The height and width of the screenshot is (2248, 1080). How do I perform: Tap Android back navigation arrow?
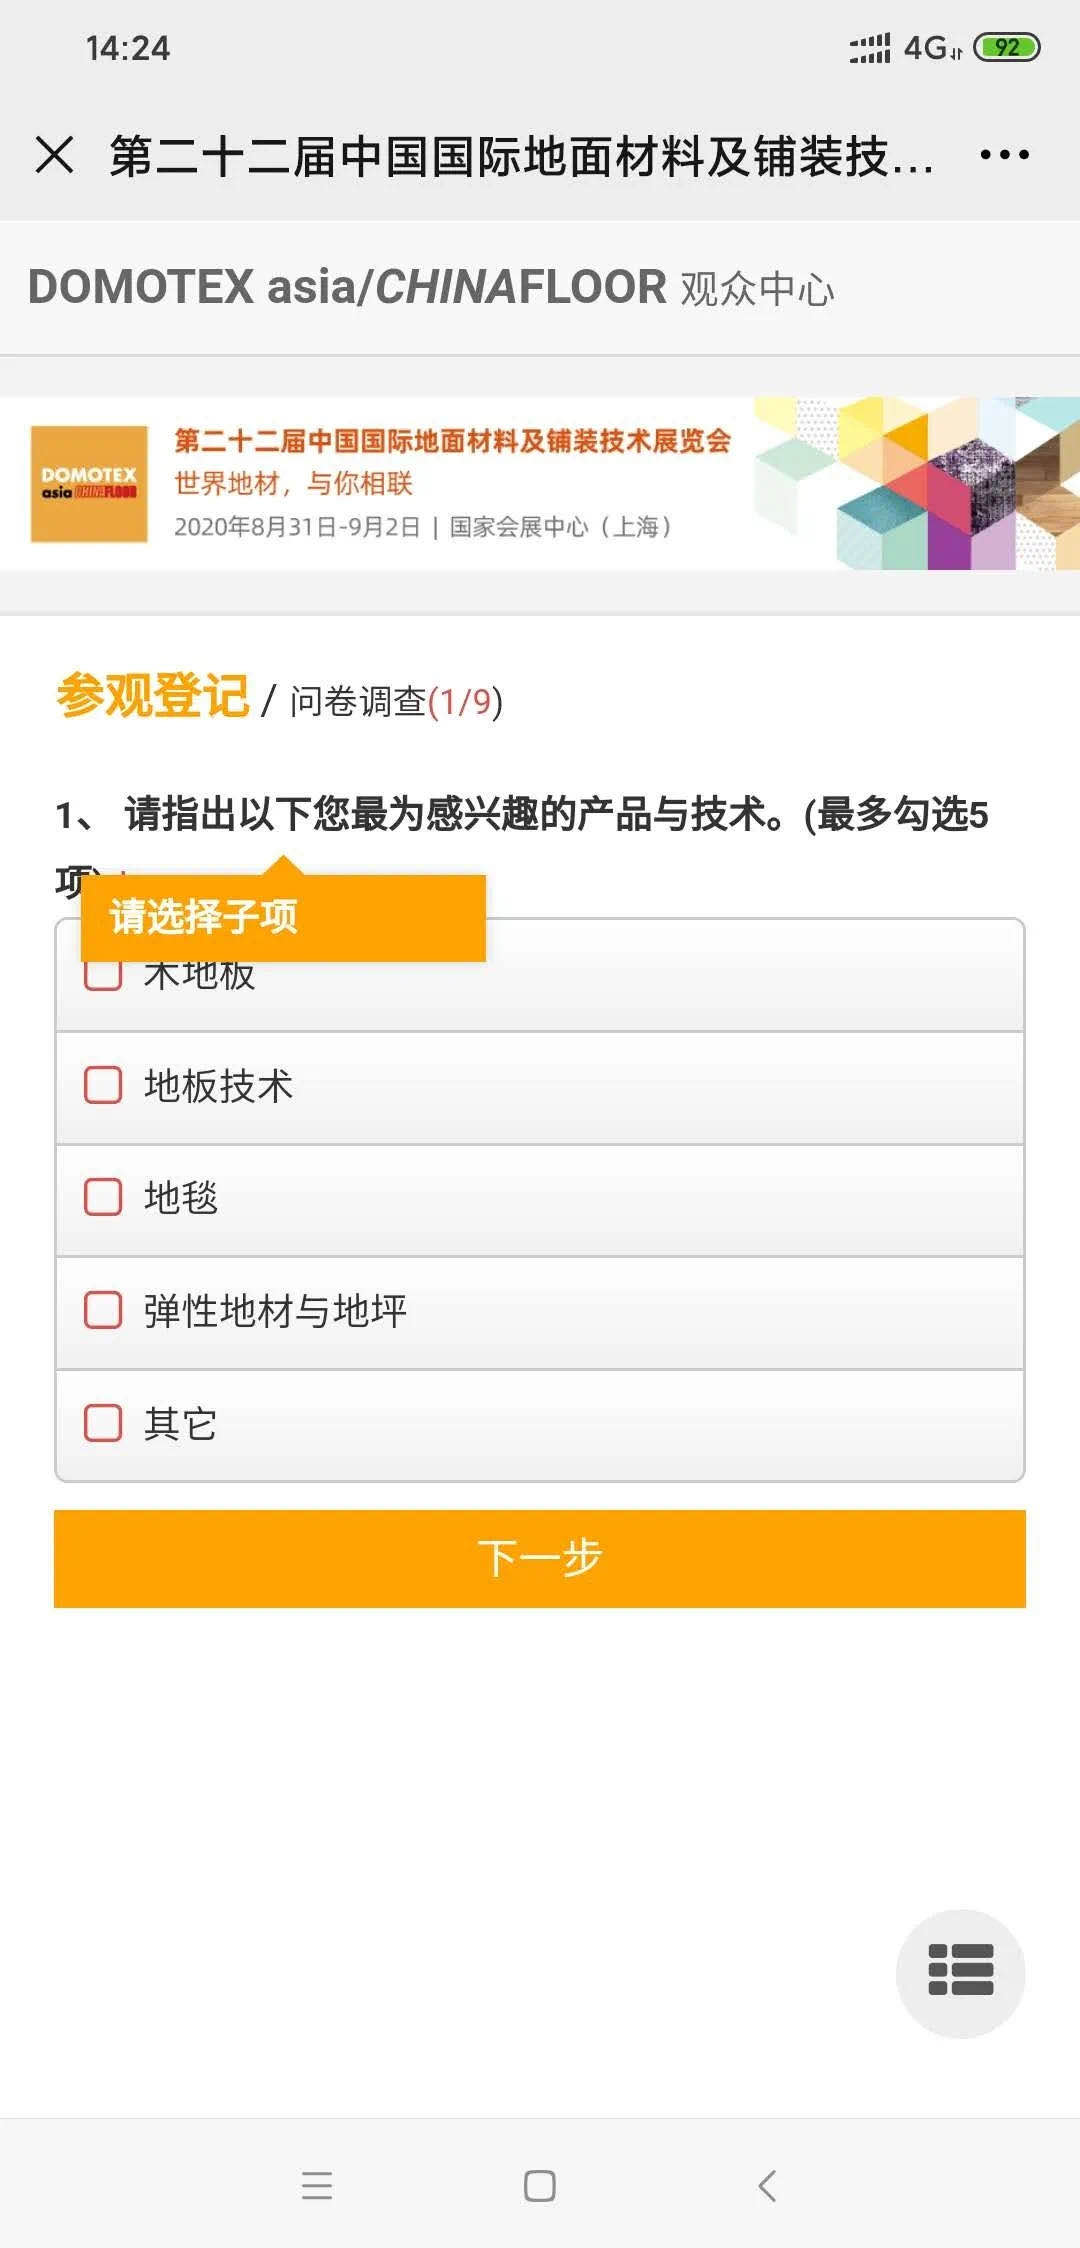tap(767, 2185)
